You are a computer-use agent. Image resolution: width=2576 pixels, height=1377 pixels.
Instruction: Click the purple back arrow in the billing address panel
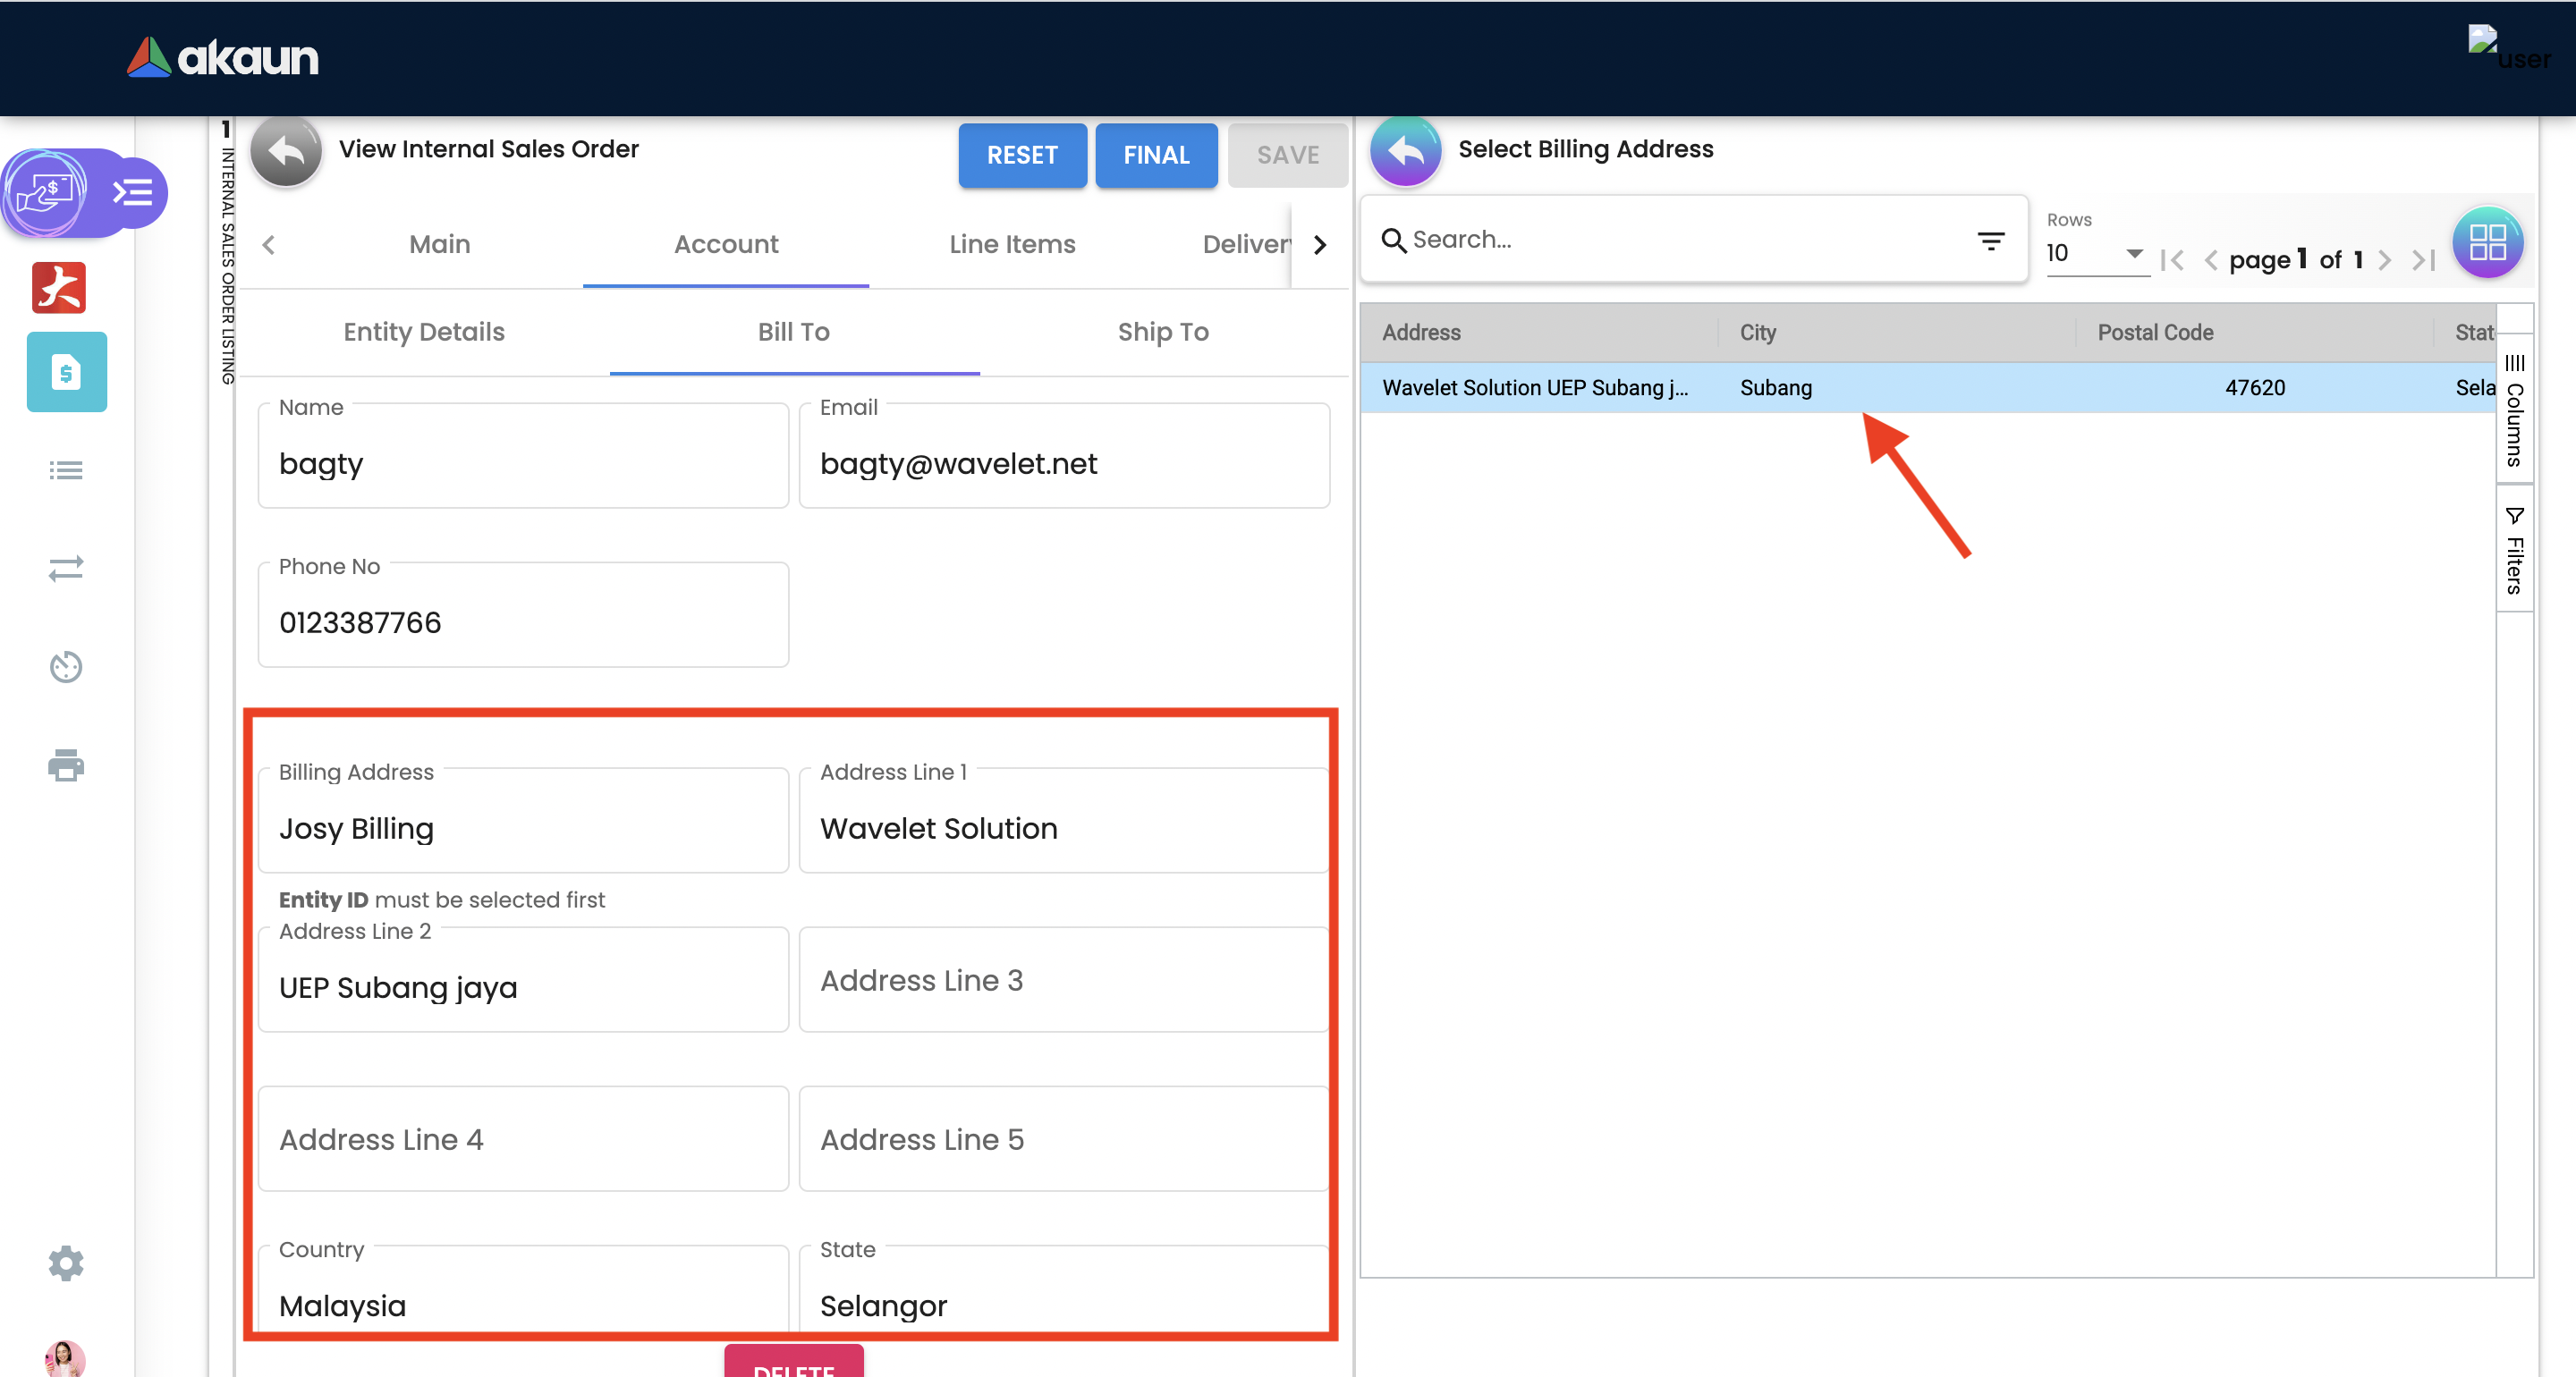[1405, 151]
